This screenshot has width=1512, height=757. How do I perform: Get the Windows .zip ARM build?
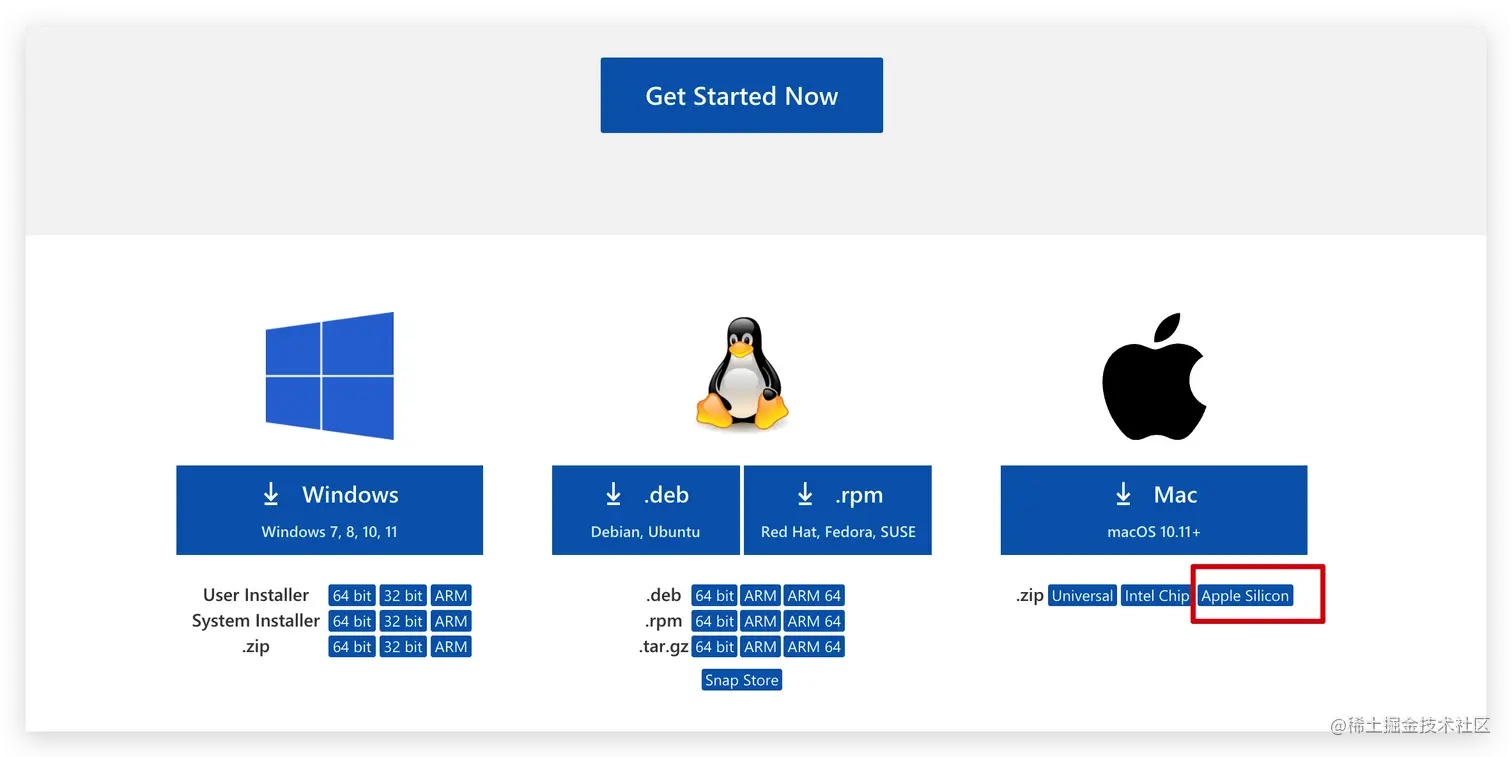451,647
